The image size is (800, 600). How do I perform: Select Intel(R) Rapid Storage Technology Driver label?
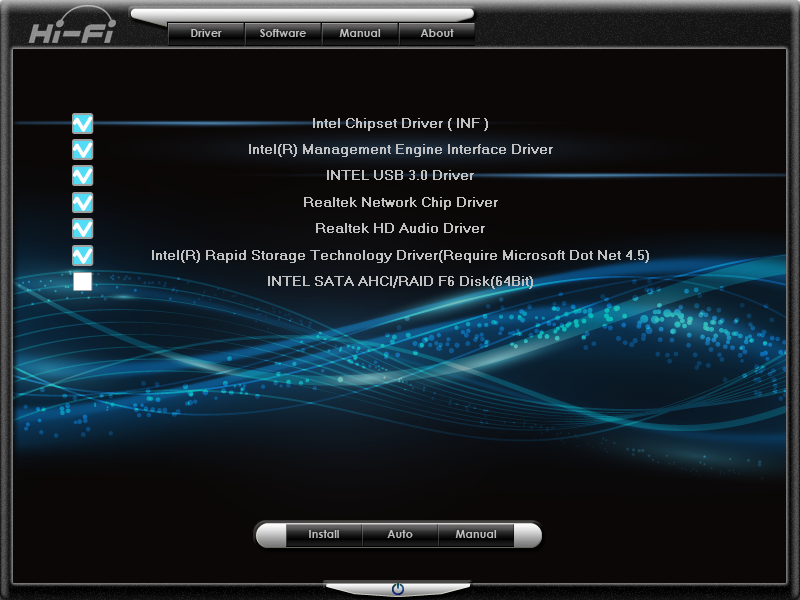click(400, 255)
